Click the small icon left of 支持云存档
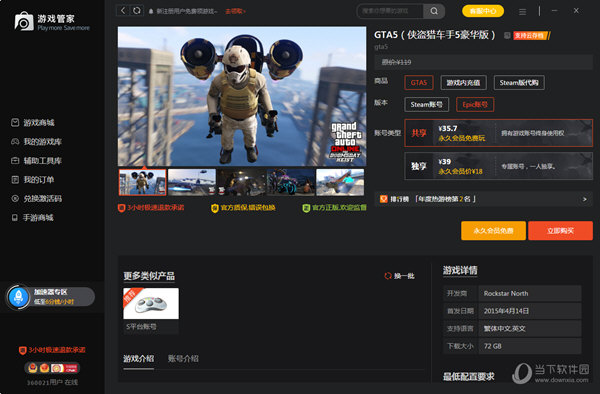Image resolution: width=600 pixels, height=394 pixels. 507,36
